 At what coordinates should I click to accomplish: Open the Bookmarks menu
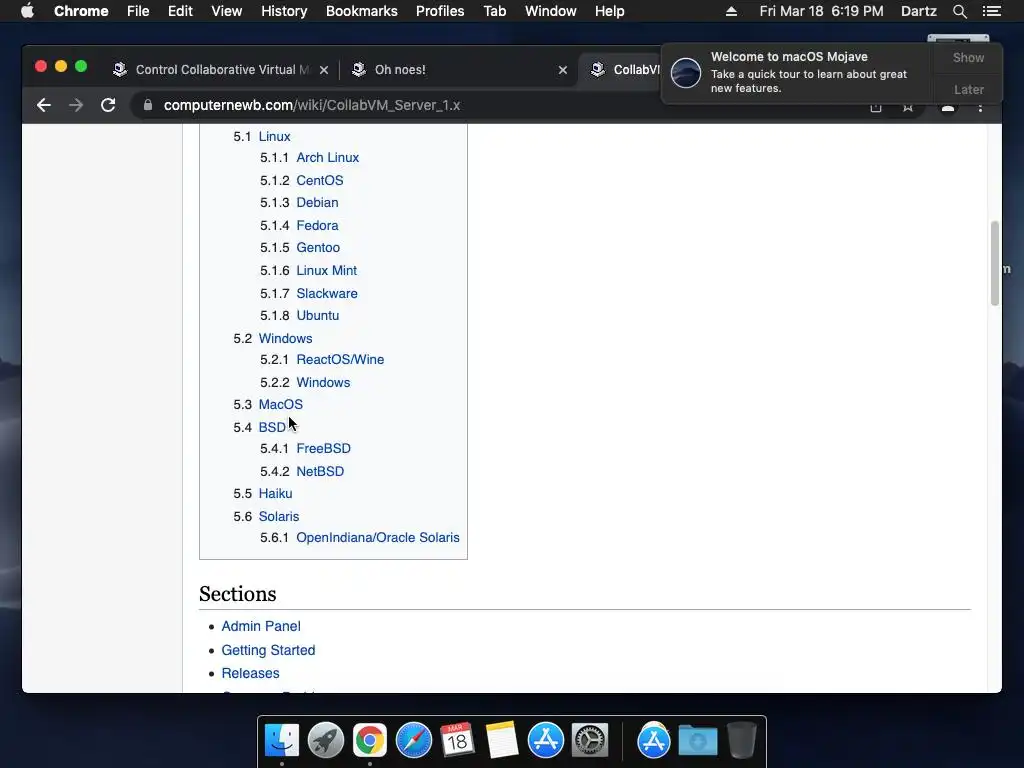tap(362, 11)
